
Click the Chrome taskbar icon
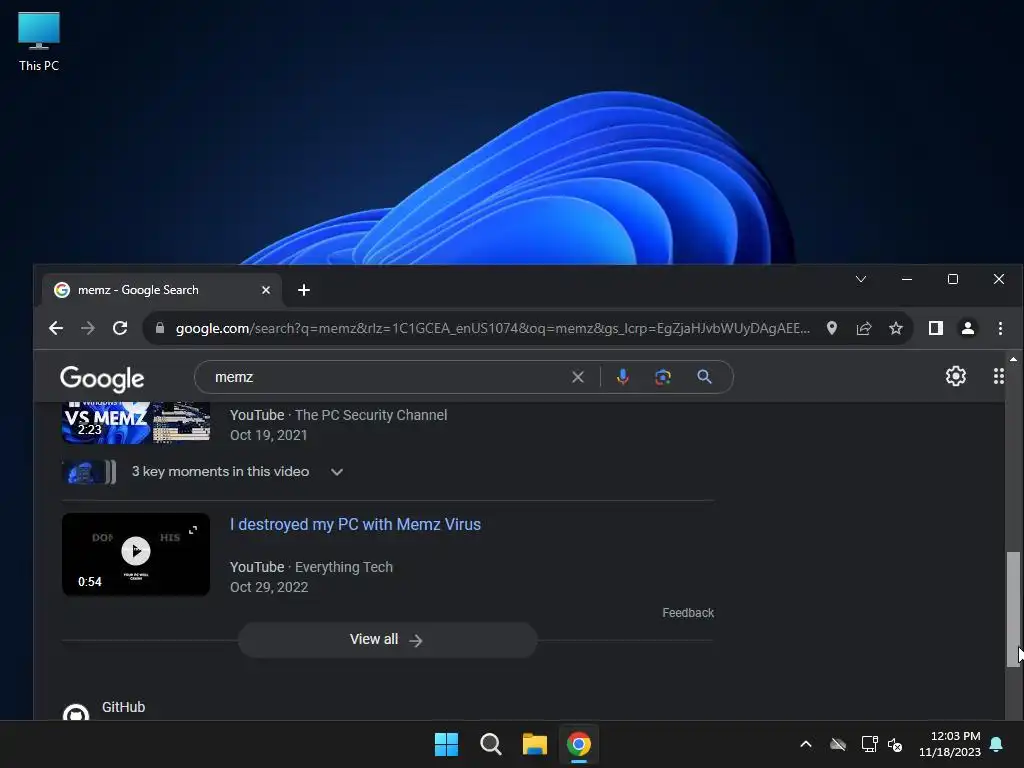click(x=579, y=744)
